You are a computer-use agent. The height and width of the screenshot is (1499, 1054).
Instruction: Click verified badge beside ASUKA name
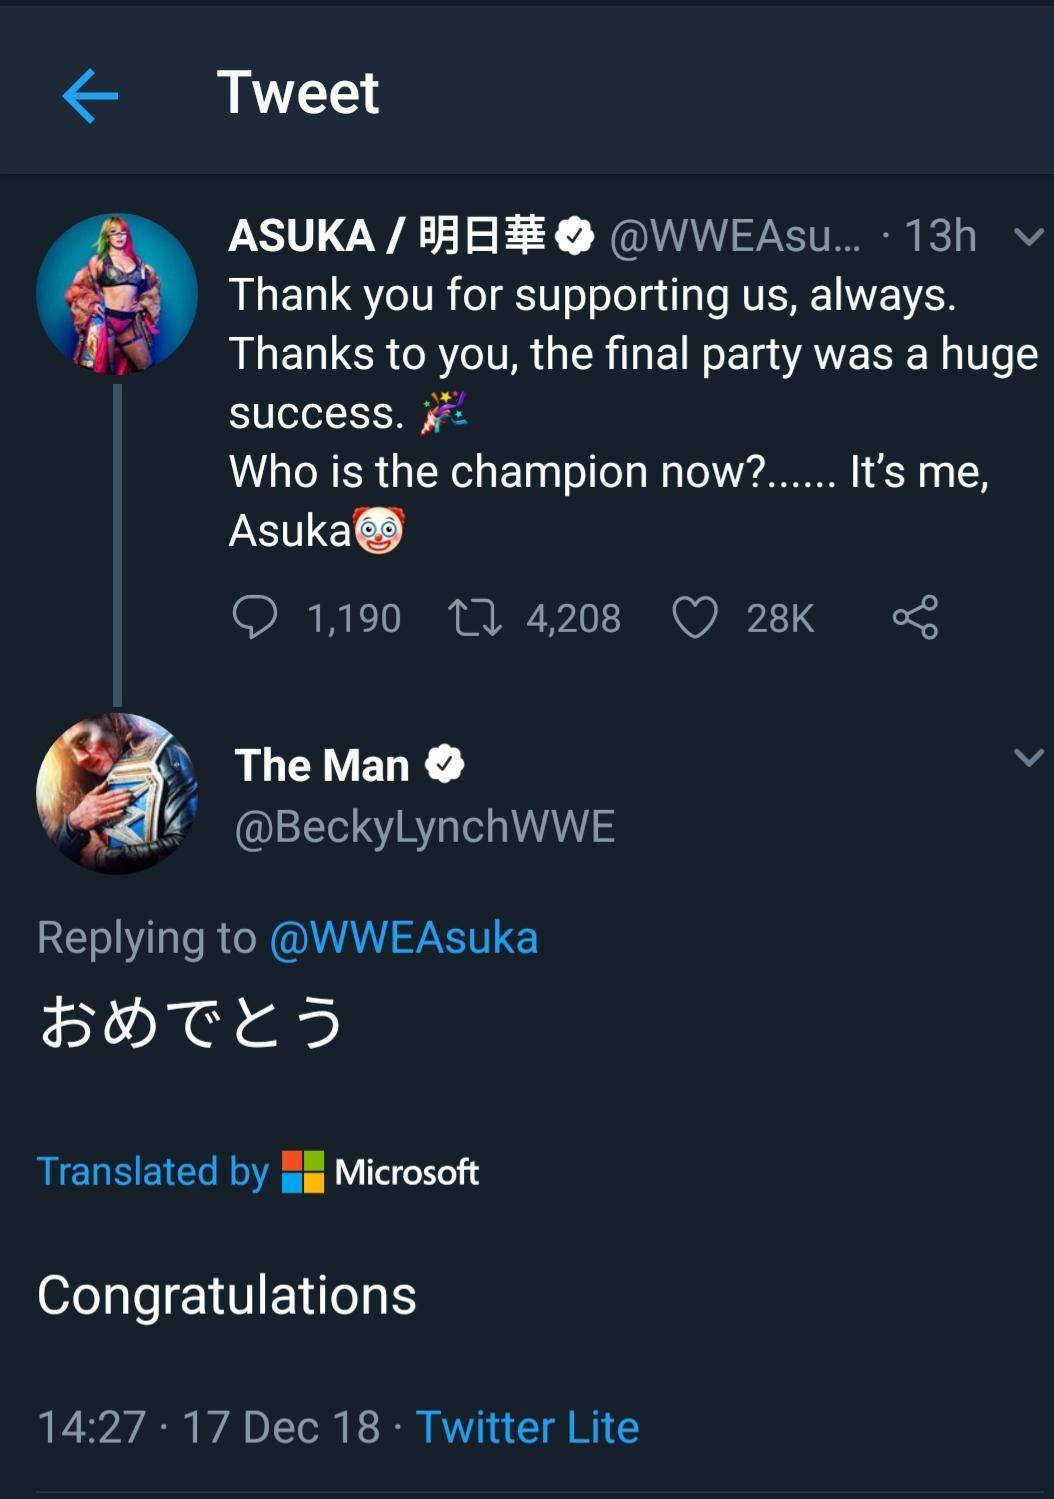point(575,237)
